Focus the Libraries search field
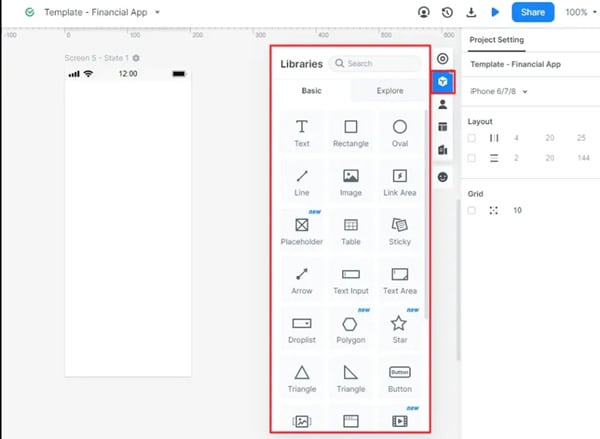Screen dimensions: 600x439 click(x=375, y=63)
